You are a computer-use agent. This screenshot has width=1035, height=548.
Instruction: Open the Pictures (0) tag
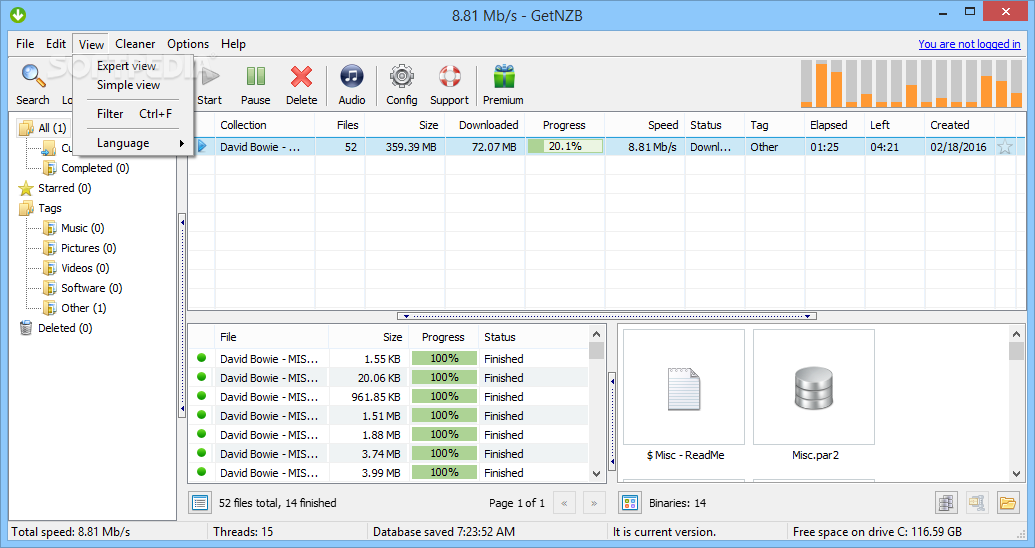coord(80,248)
